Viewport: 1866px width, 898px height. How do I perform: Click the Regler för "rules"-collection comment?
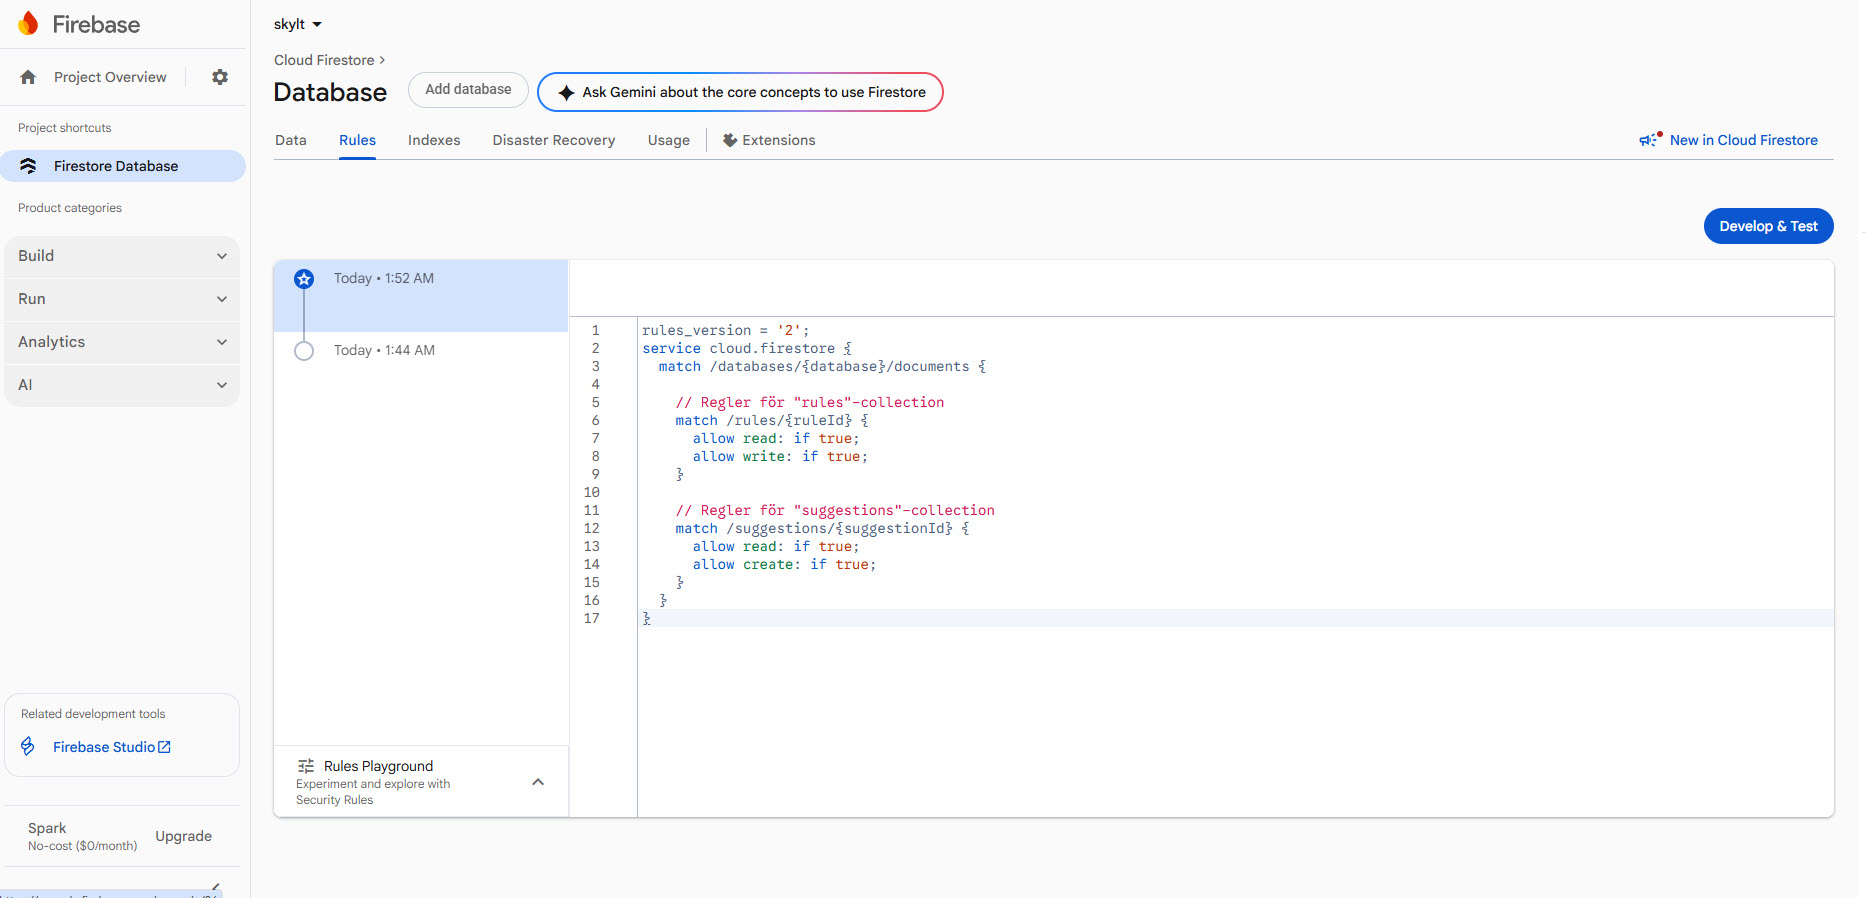(809, 402)
